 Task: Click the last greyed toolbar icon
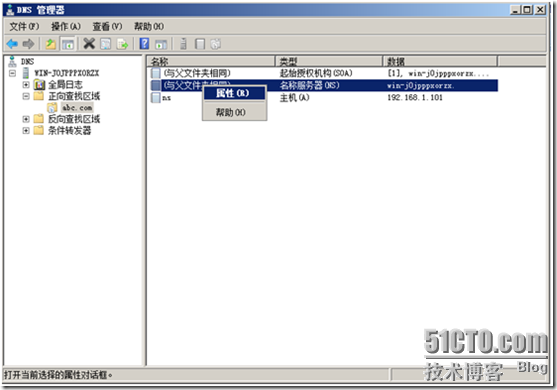(x=216, y=44)
